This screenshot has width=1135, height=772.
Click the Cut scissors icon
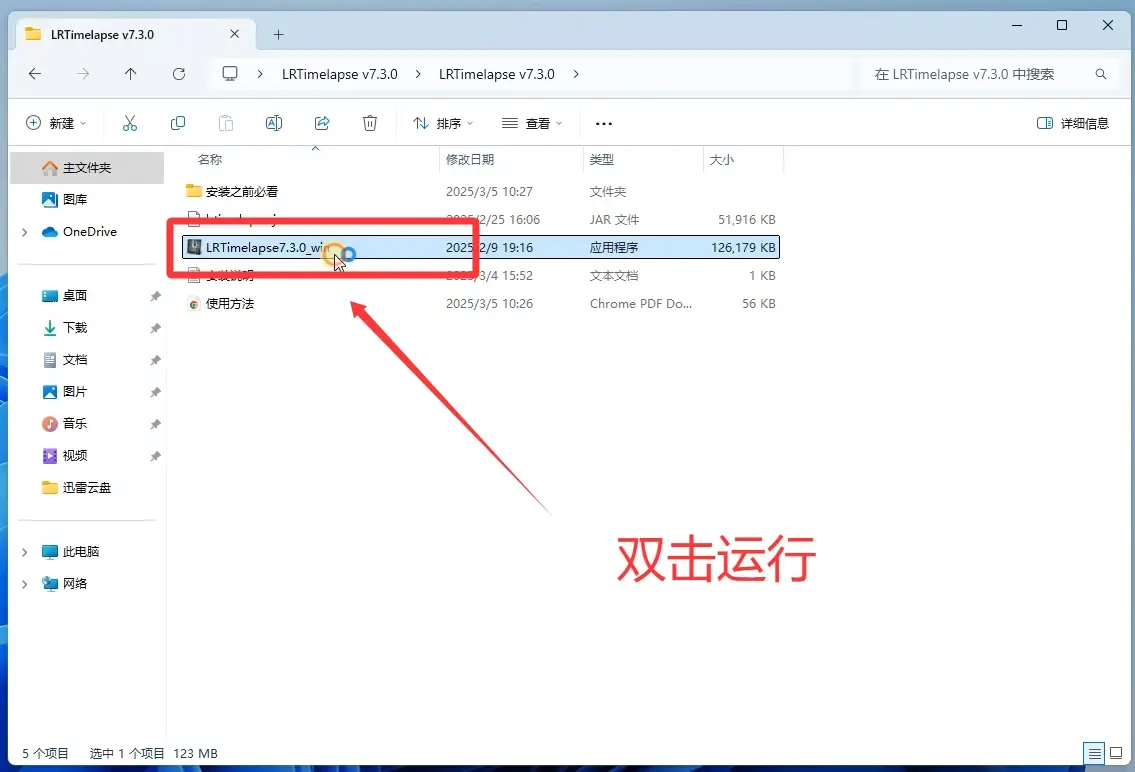tap(130, 123)
